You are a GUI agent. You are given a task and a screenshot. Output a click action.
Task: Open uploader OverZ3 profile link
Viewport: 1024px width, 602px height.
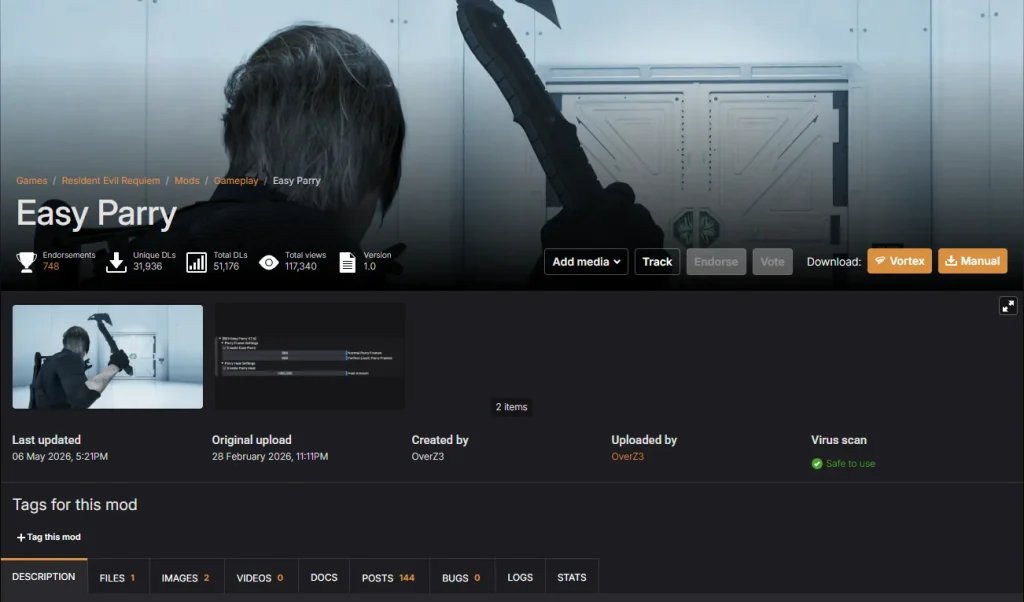(x=628, y=456)
